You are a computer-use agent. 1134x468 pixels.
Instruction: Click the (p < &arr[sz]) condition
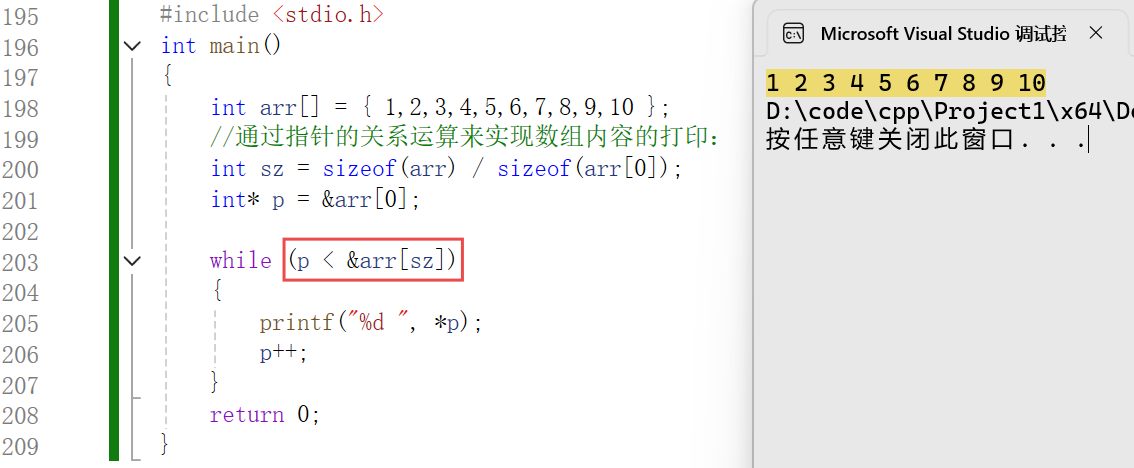coord(372,260)
